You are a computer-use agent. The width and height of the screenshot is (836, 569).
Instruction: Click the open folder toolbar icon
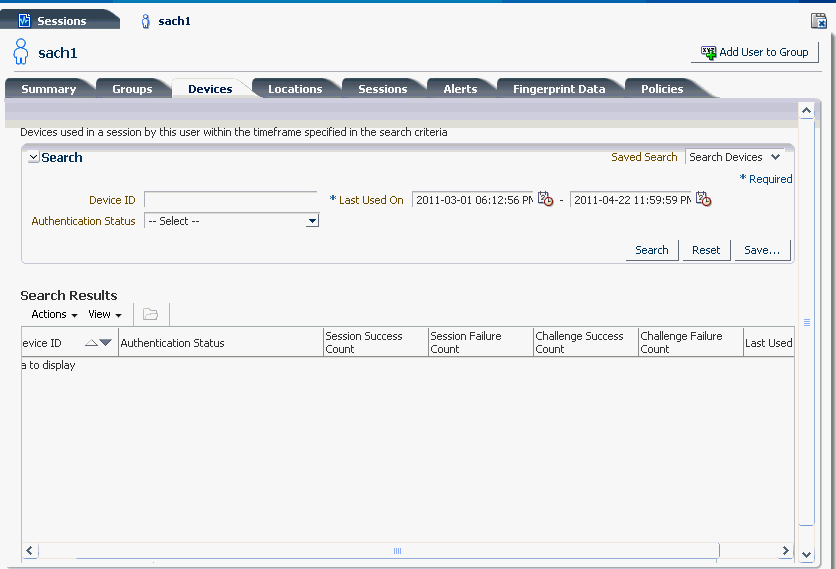[x=150, y=314]
